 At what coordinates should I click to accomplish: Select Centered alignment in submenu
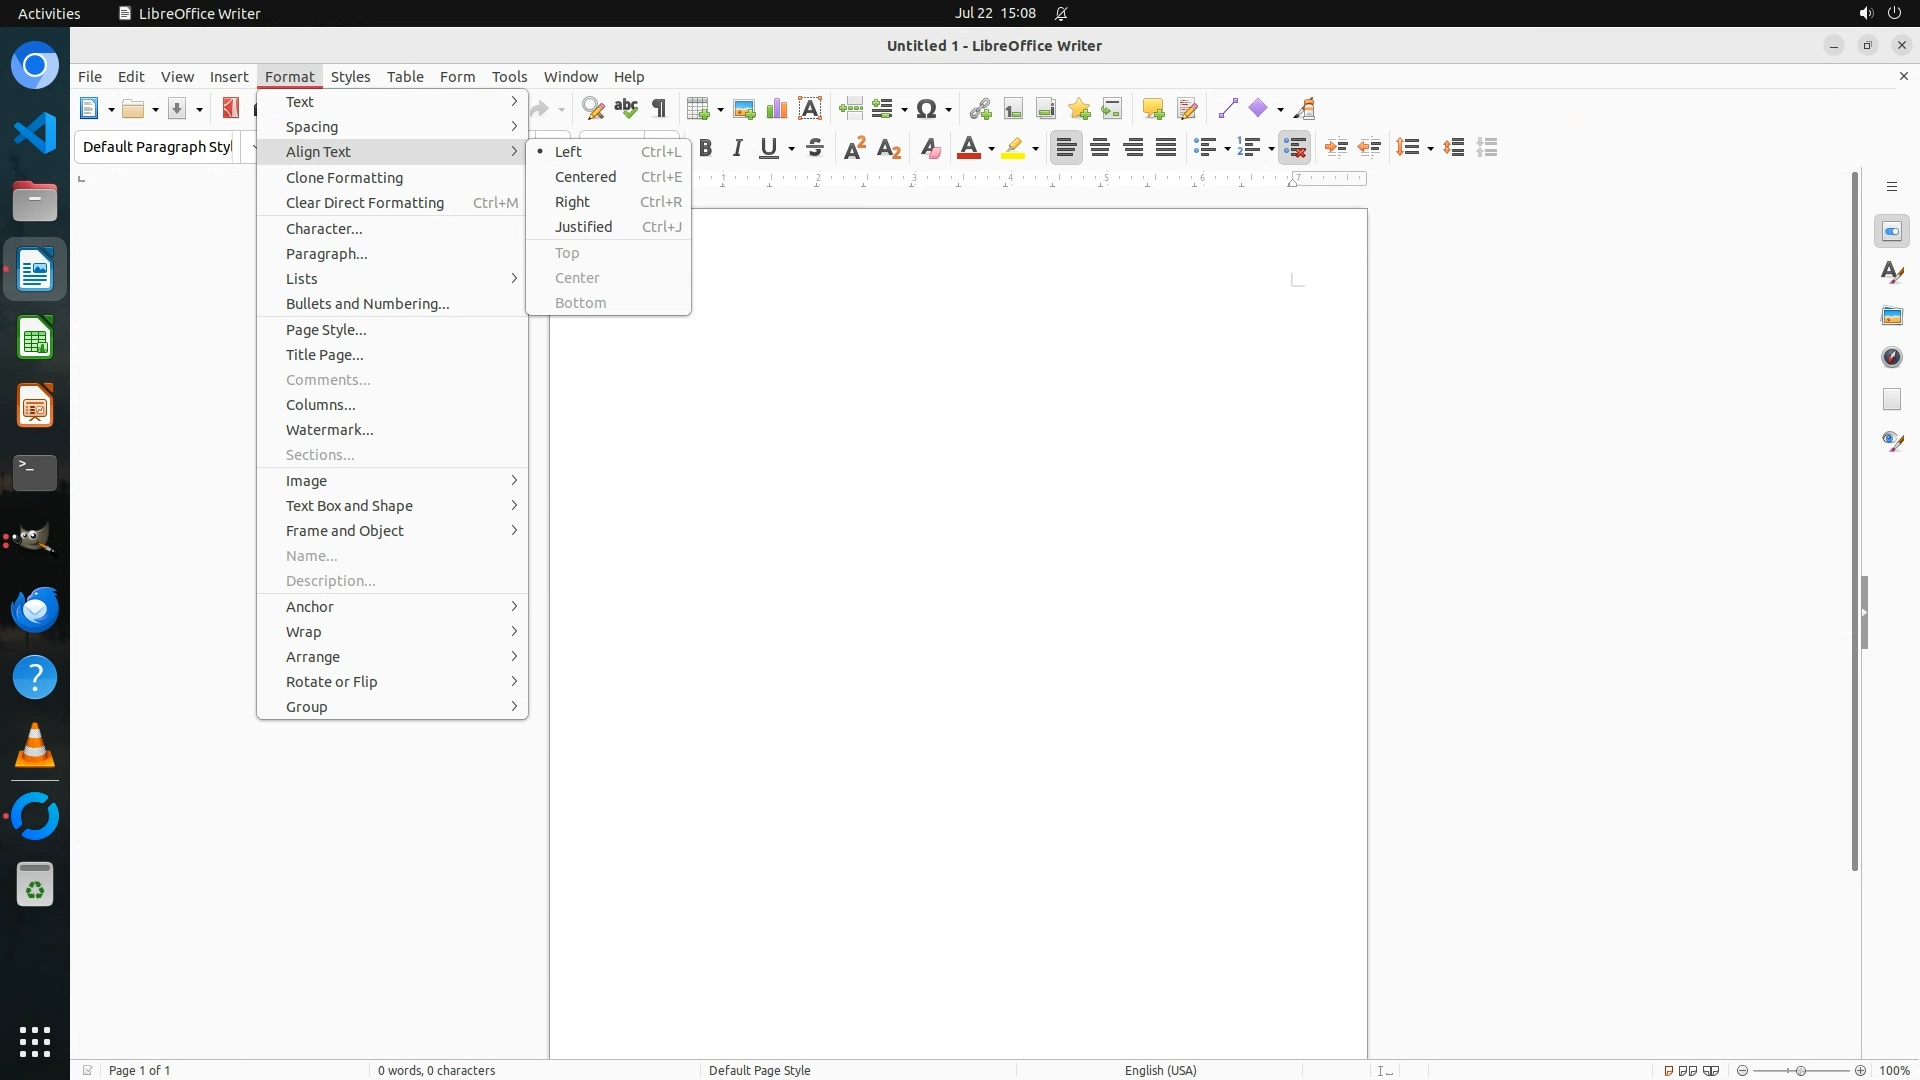coord(586,177)
